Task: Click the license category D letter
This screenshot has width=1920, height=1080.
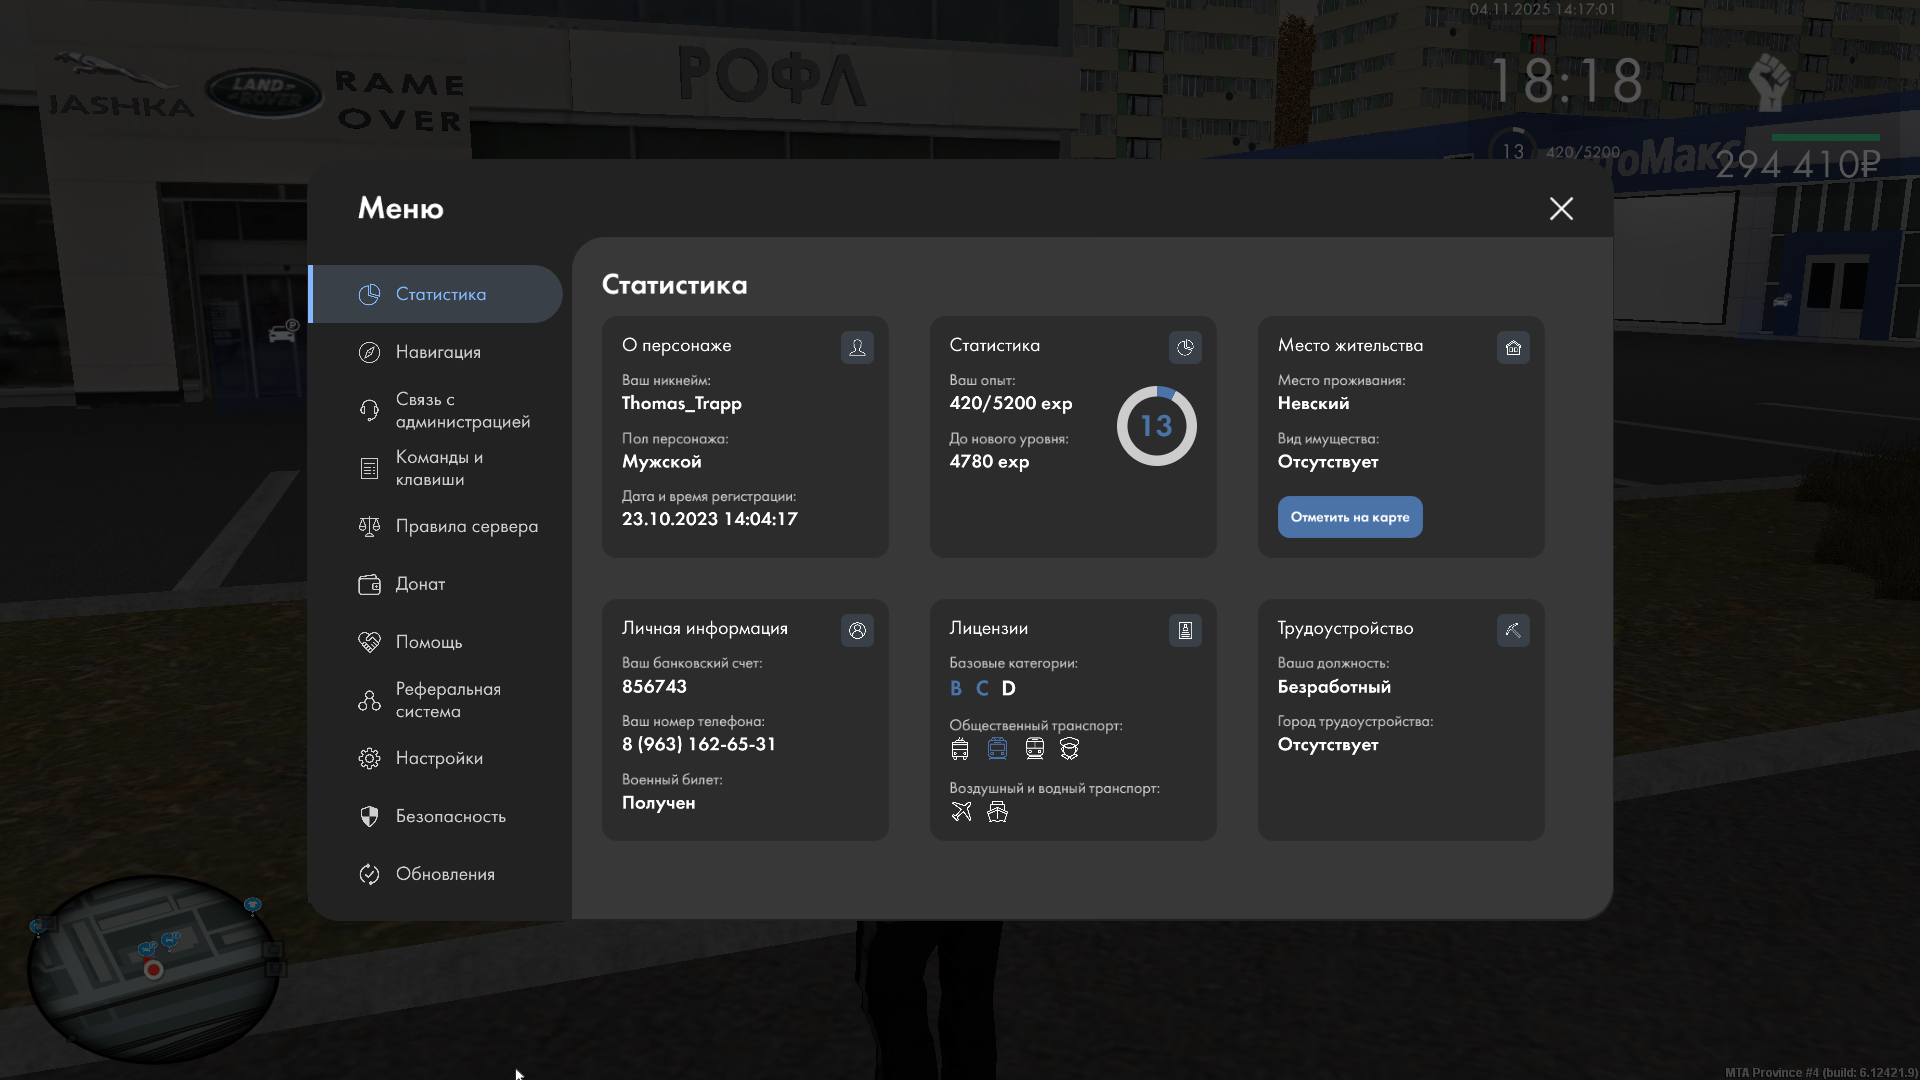Action: [1008, 688]
